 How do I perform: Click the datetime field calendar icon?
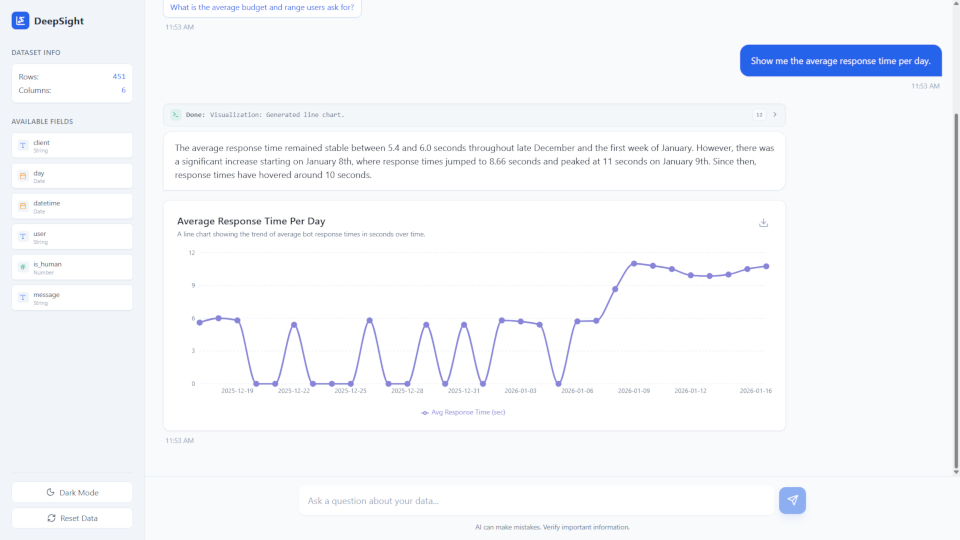(23, 206)
